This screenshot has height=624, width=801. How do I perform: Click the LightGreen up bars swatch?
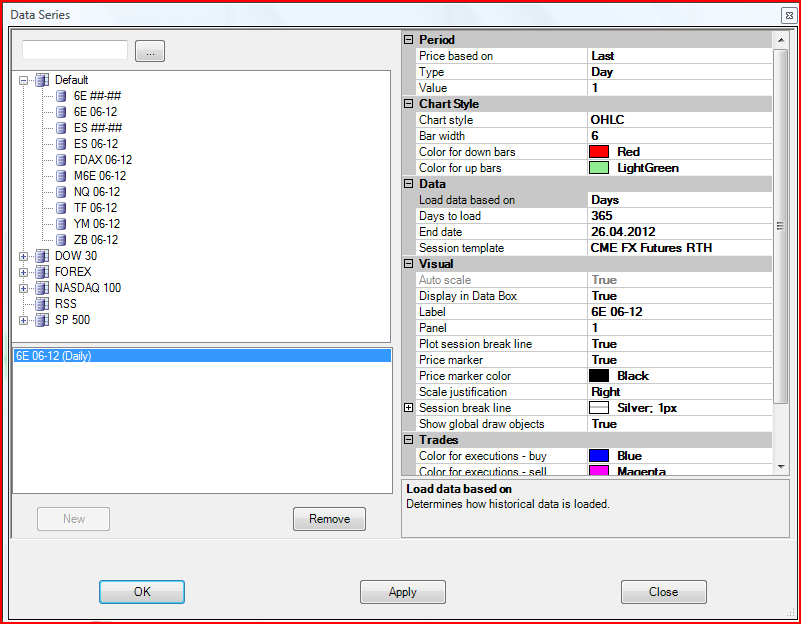[599, 167]
